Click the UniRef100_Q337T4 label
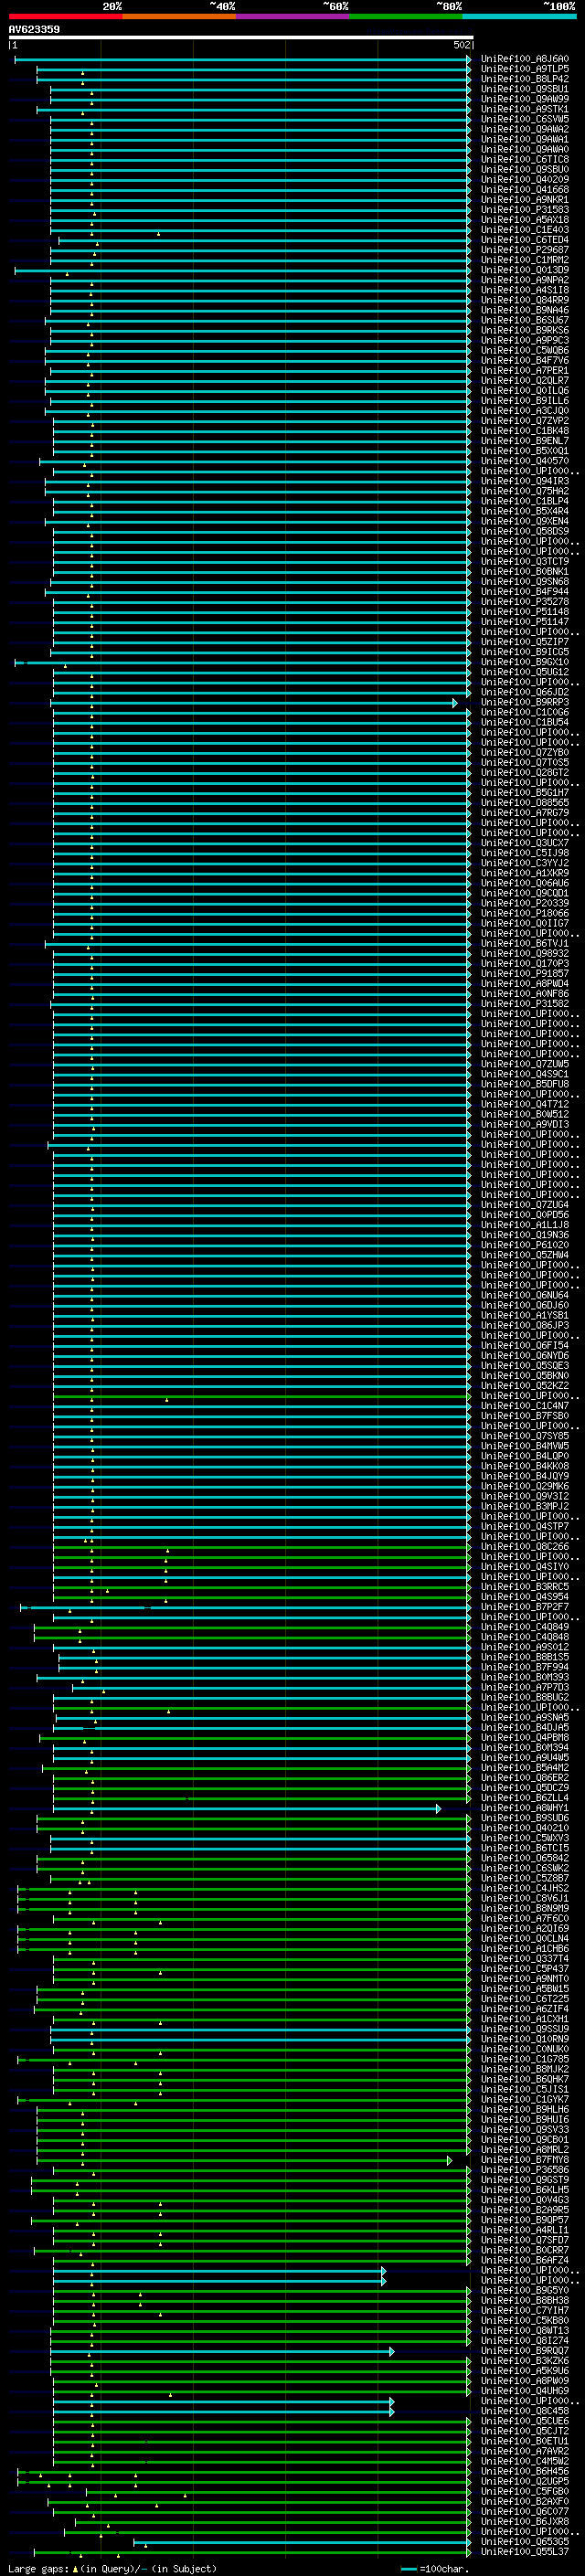 [525, 1959]
